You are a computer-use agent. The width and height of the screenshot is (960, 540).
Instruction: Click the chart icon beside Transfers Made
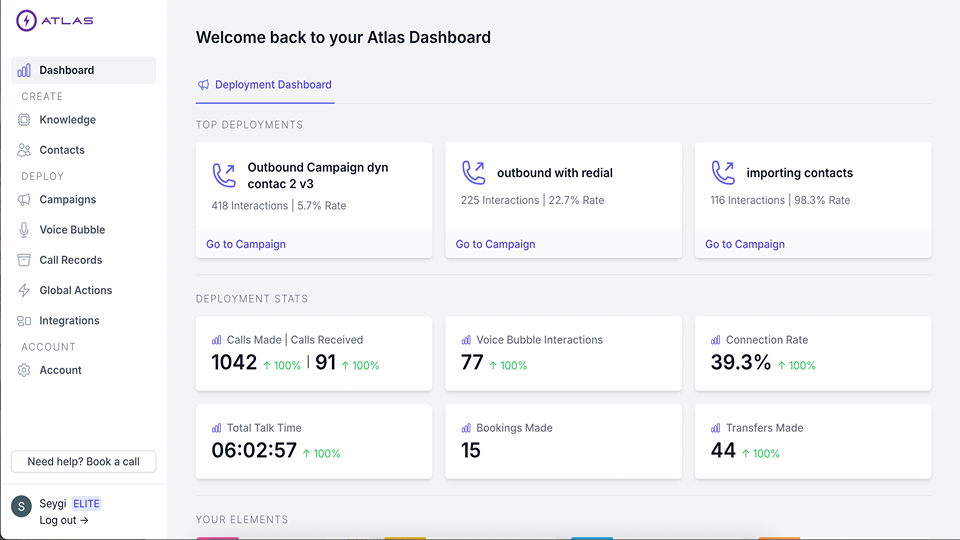(x=716, y=428)
